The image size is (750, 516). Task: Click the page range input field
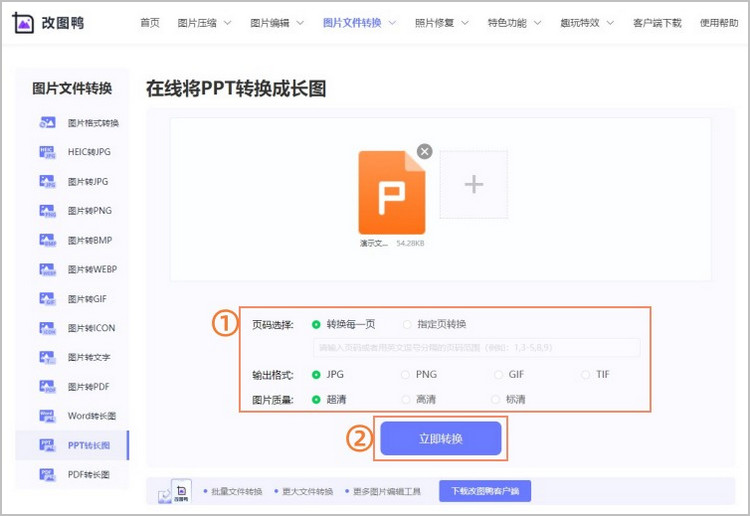pos(475,348)
